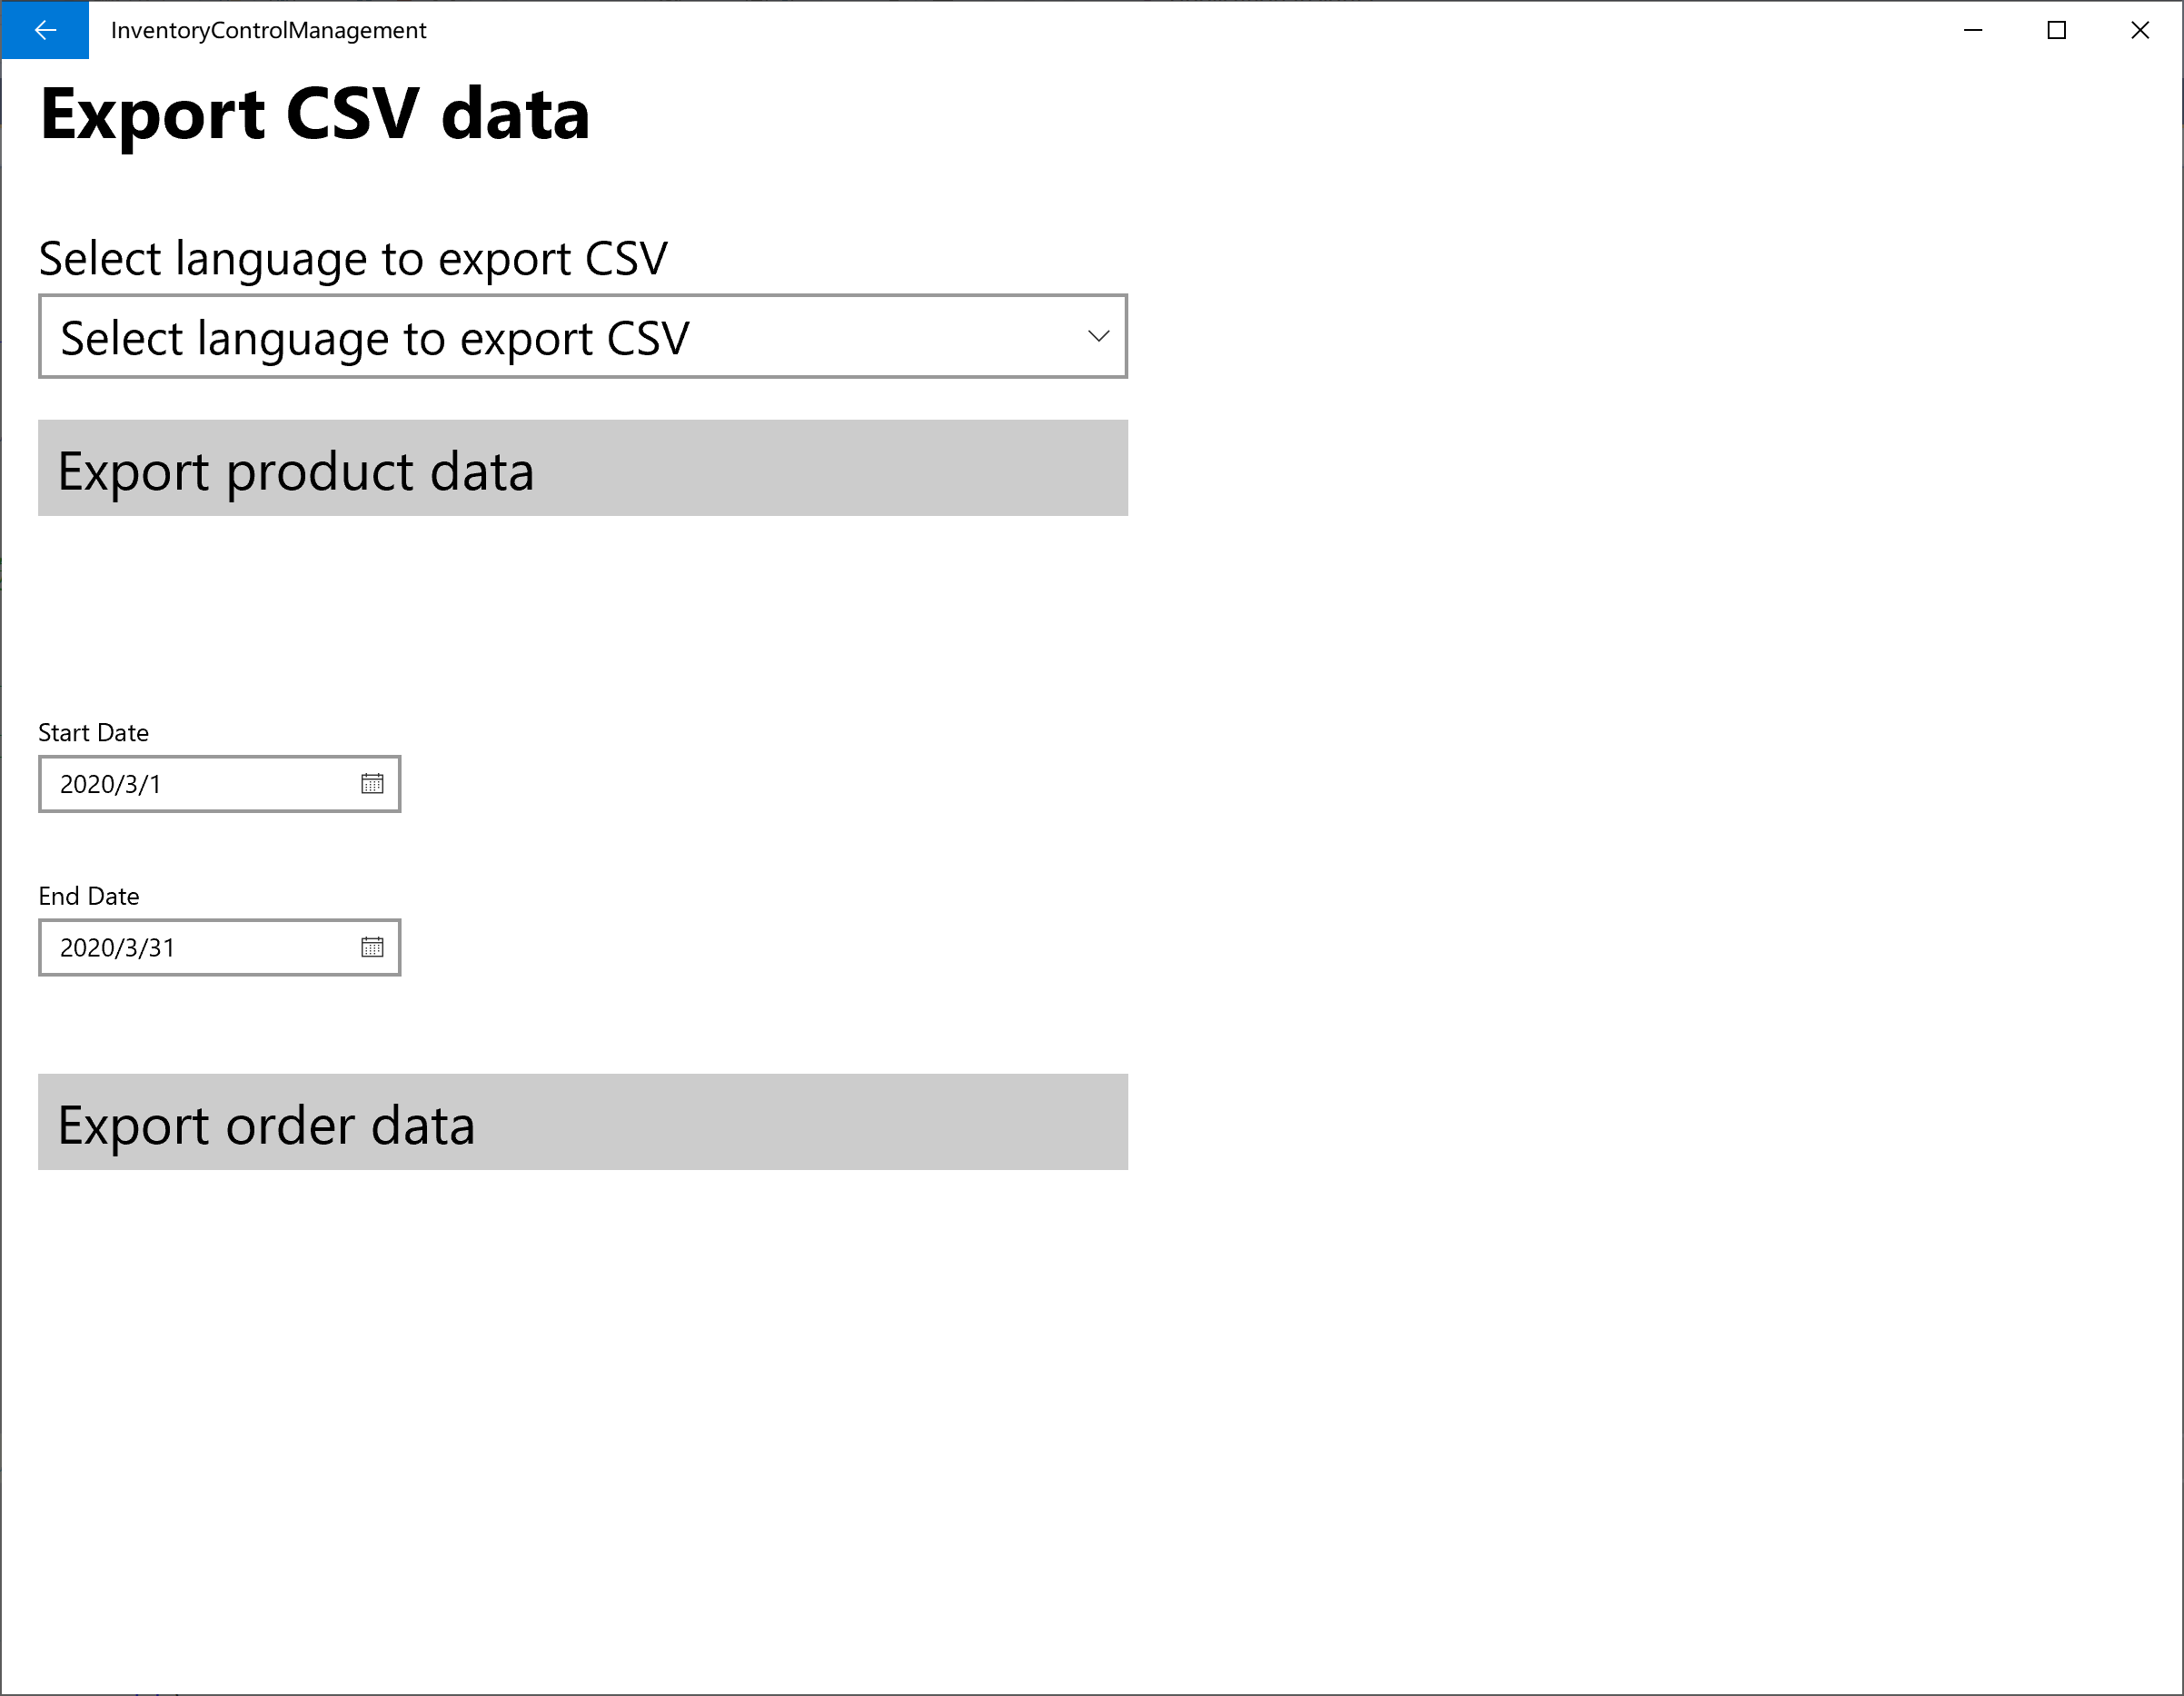Maximize the application window
Viewport: 2184px width, 1696px height.
(x=2056, y=30)
